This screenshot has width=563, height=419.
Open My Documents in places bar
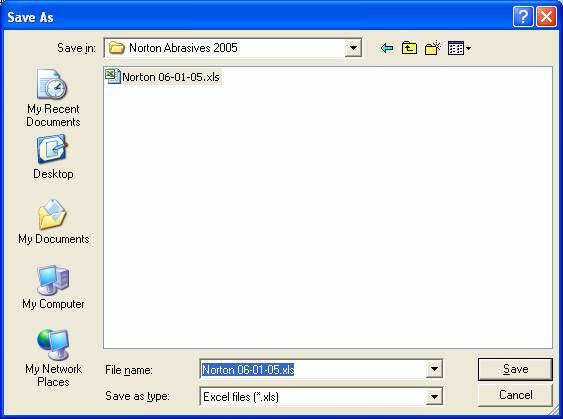[x=53, y=222]
